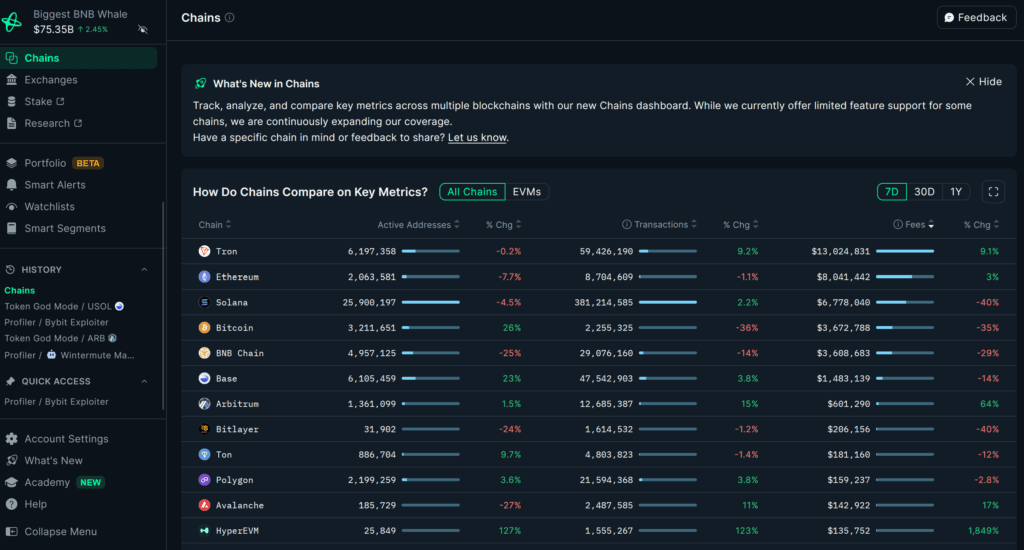
Task: Open Exchanges from the sidebar
Action: [50, 80]
